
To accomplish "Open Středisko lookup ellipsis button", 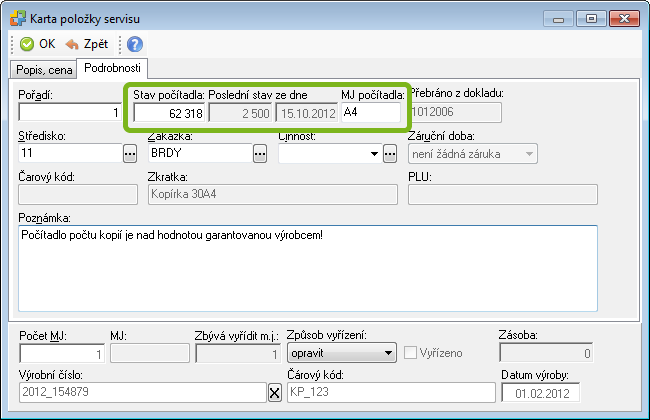I will (x=130, y=154).
